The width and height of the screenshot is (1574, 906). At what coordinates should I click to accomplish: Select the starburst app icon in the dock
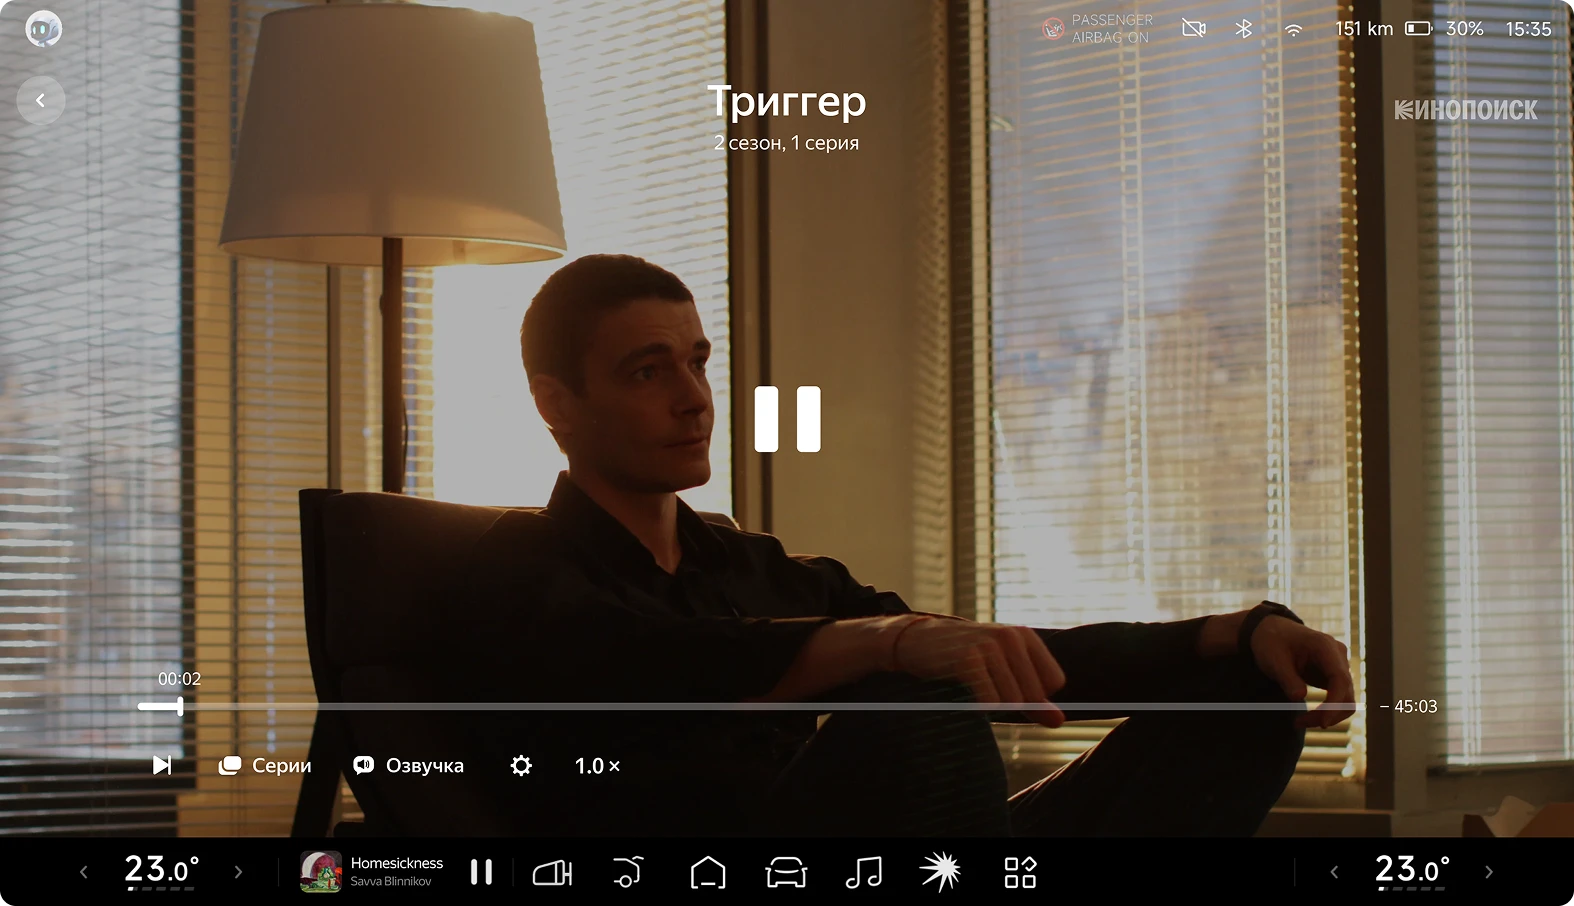pos(941,872)
